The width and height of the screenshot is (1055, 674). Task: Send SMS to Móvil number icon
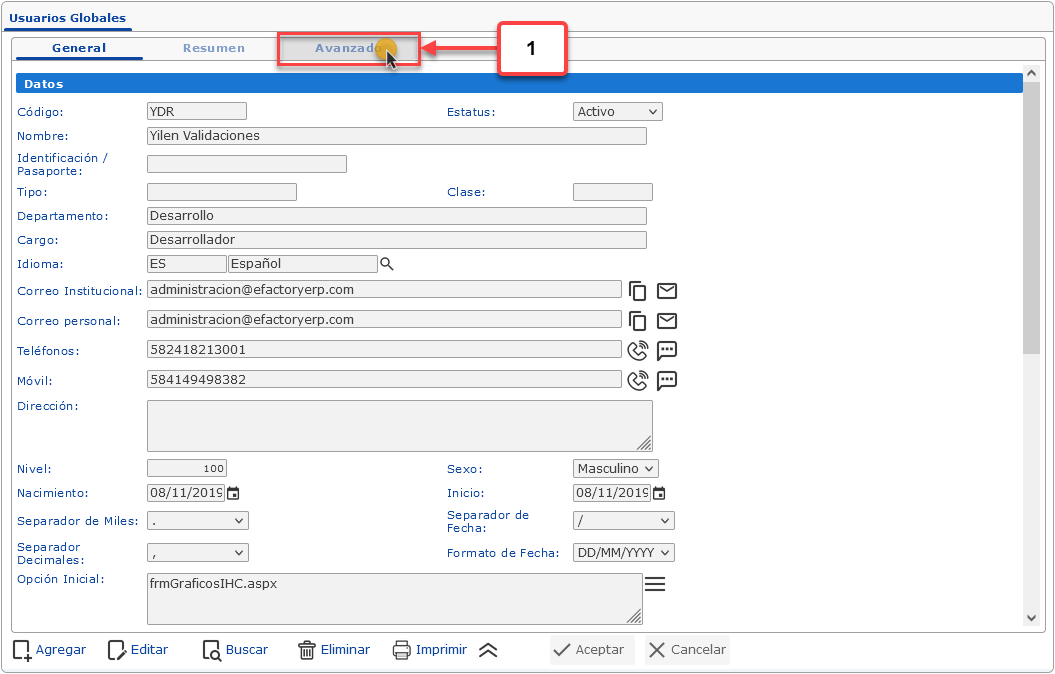click(667, 380)
